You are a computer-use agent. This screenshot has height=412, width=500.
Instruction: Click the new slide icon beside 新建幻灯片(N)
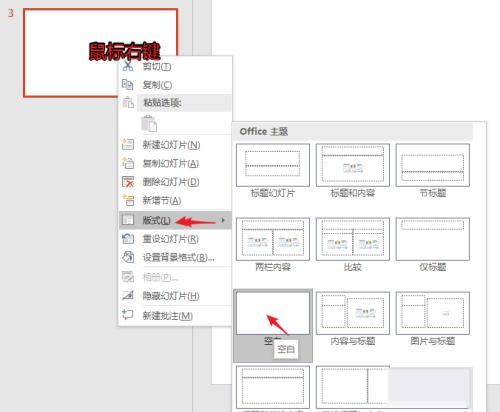click(x=128, y=145)
